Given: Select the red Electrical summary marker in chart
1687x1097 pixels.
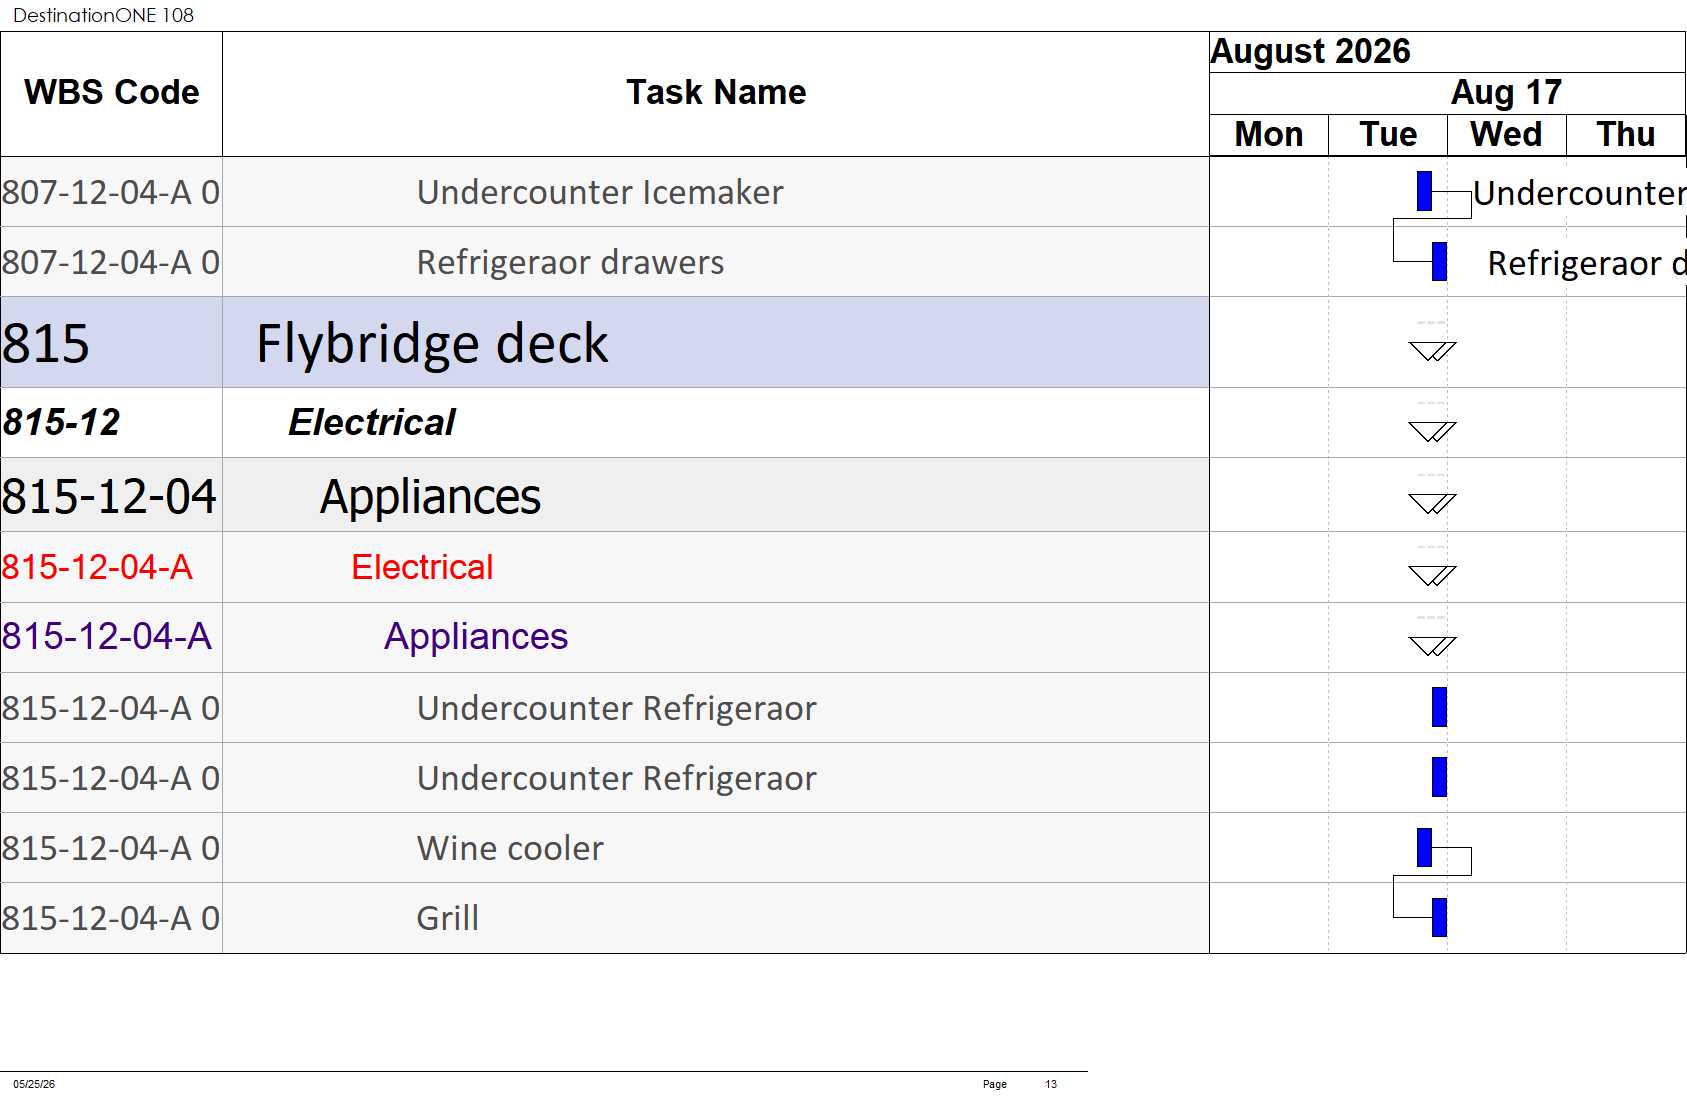Looking at the screenshot, I should (1432, 575).
